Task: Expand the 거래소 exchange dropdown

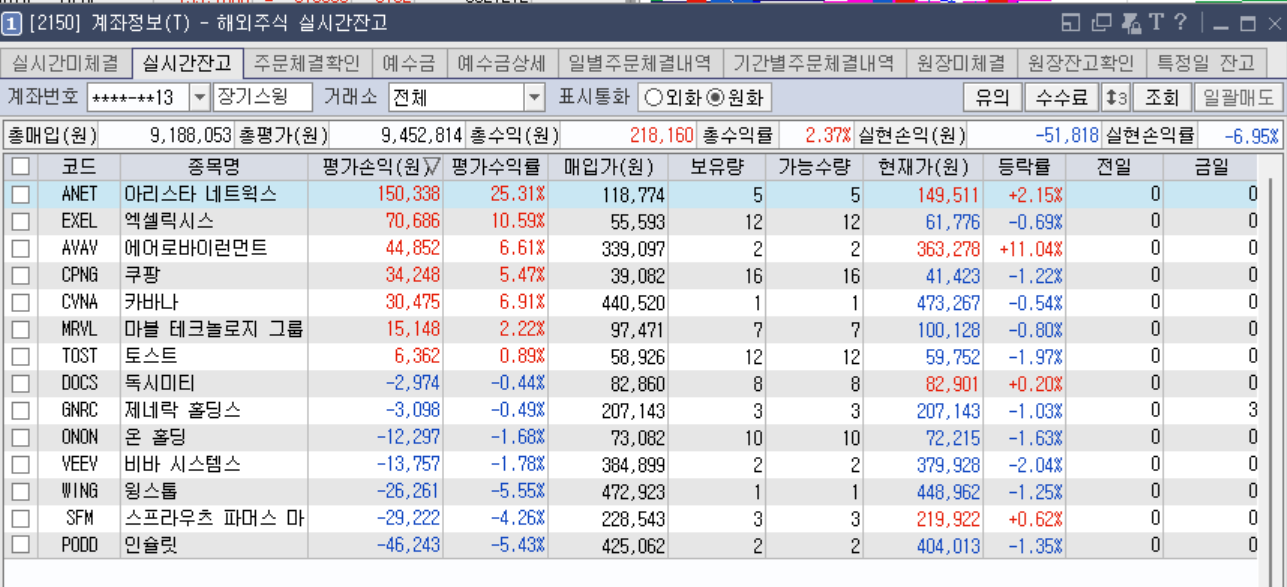Action: [534, 98]
